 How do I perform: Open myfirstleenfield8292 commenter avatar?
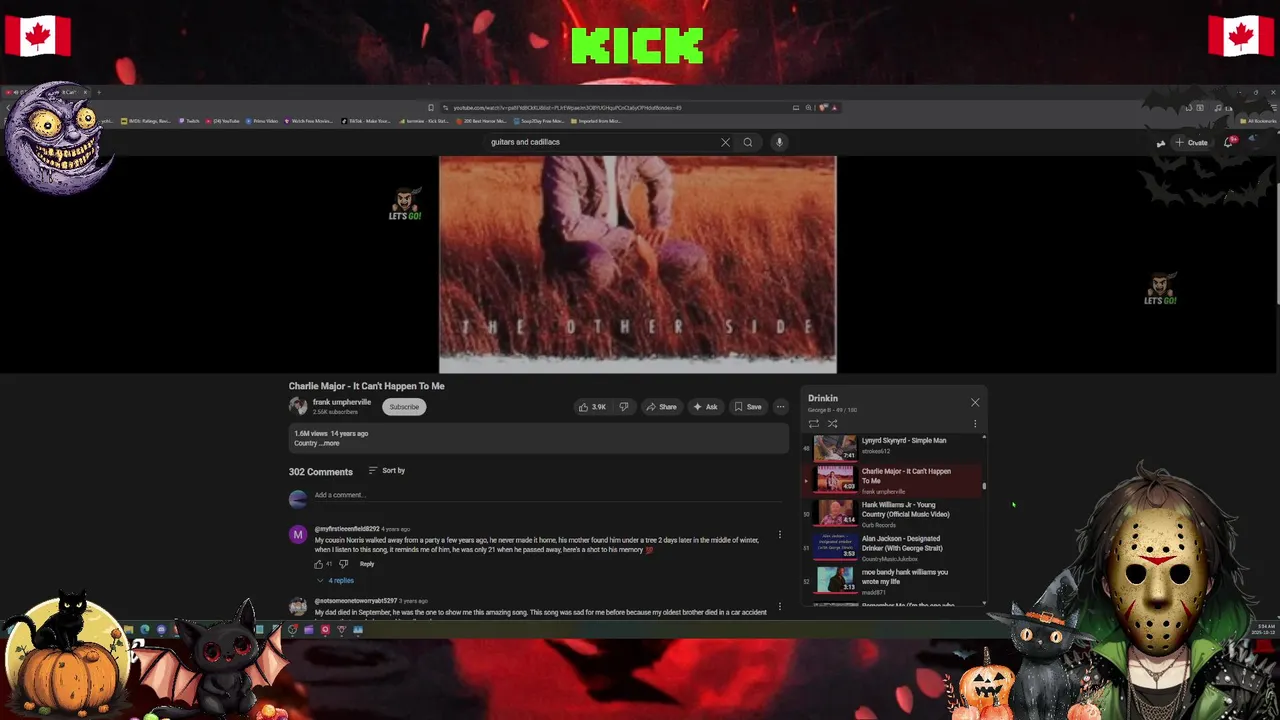pyautogui.click(x=298, y=535)
